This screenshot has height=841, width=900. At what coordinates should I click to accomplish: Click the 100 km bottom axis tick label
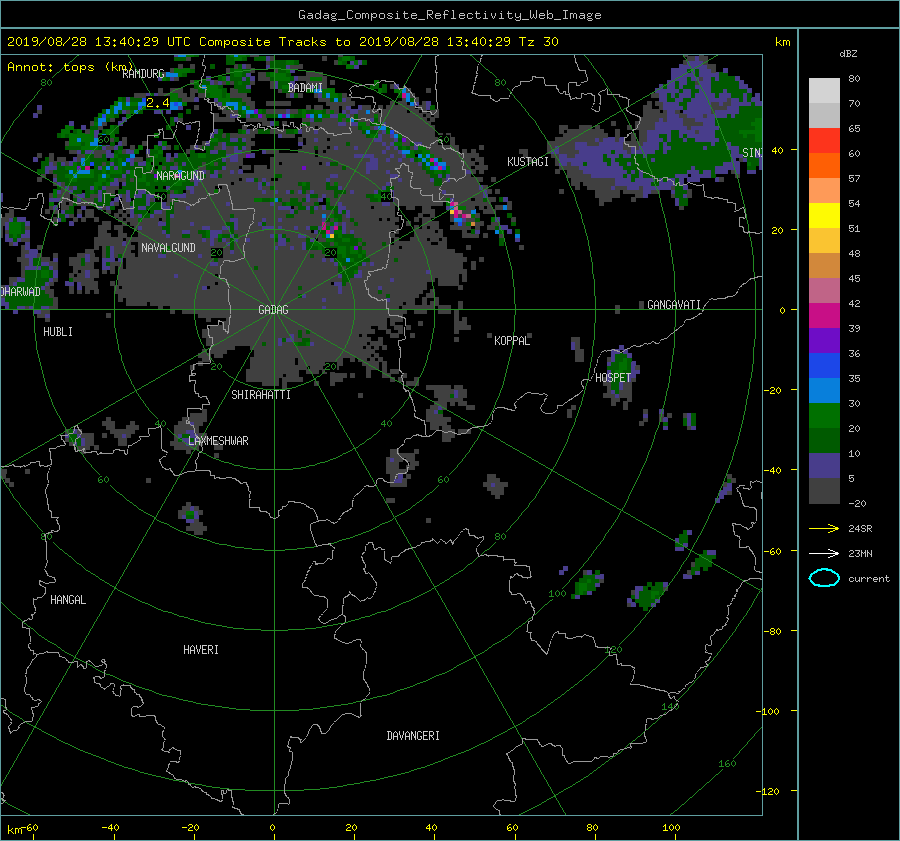[671, 828]
